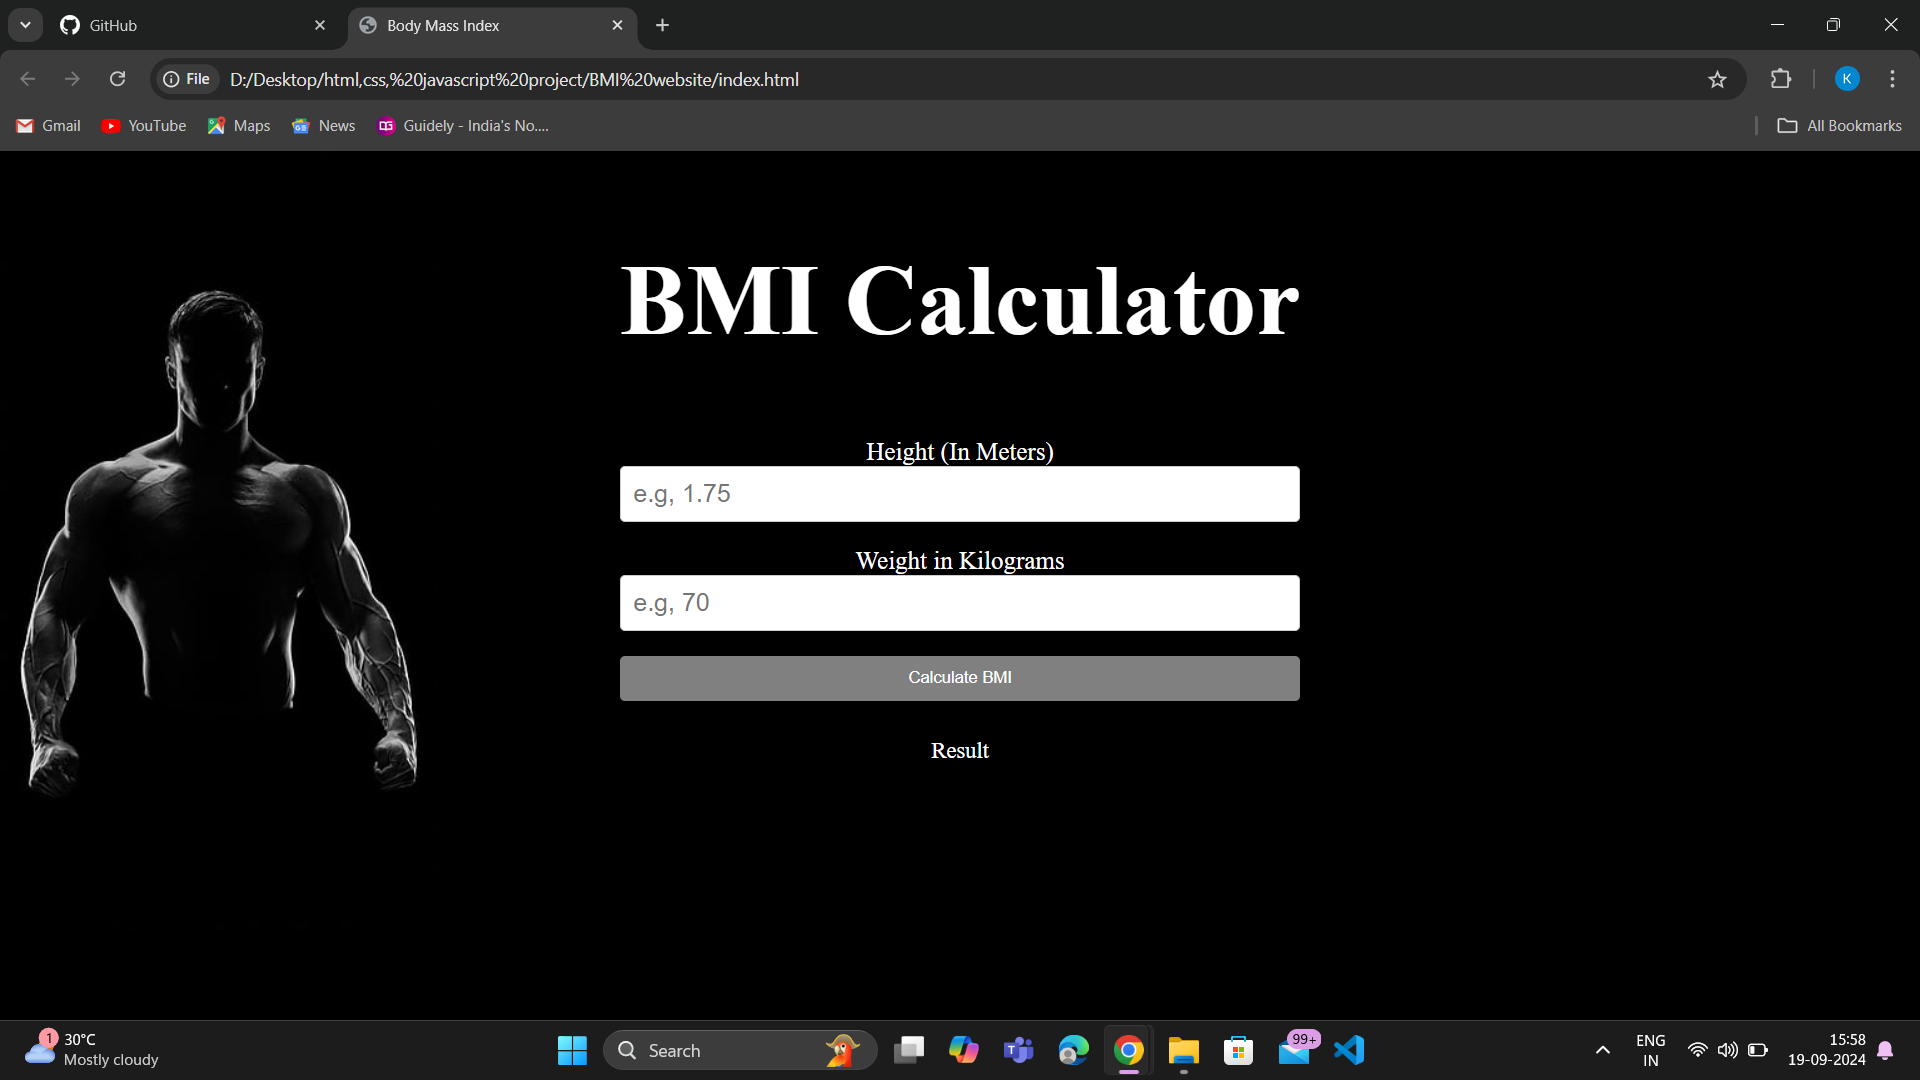The image size is (1920, 1080).
Task: Click the Height in Meters input field
Action: (959, 493)
